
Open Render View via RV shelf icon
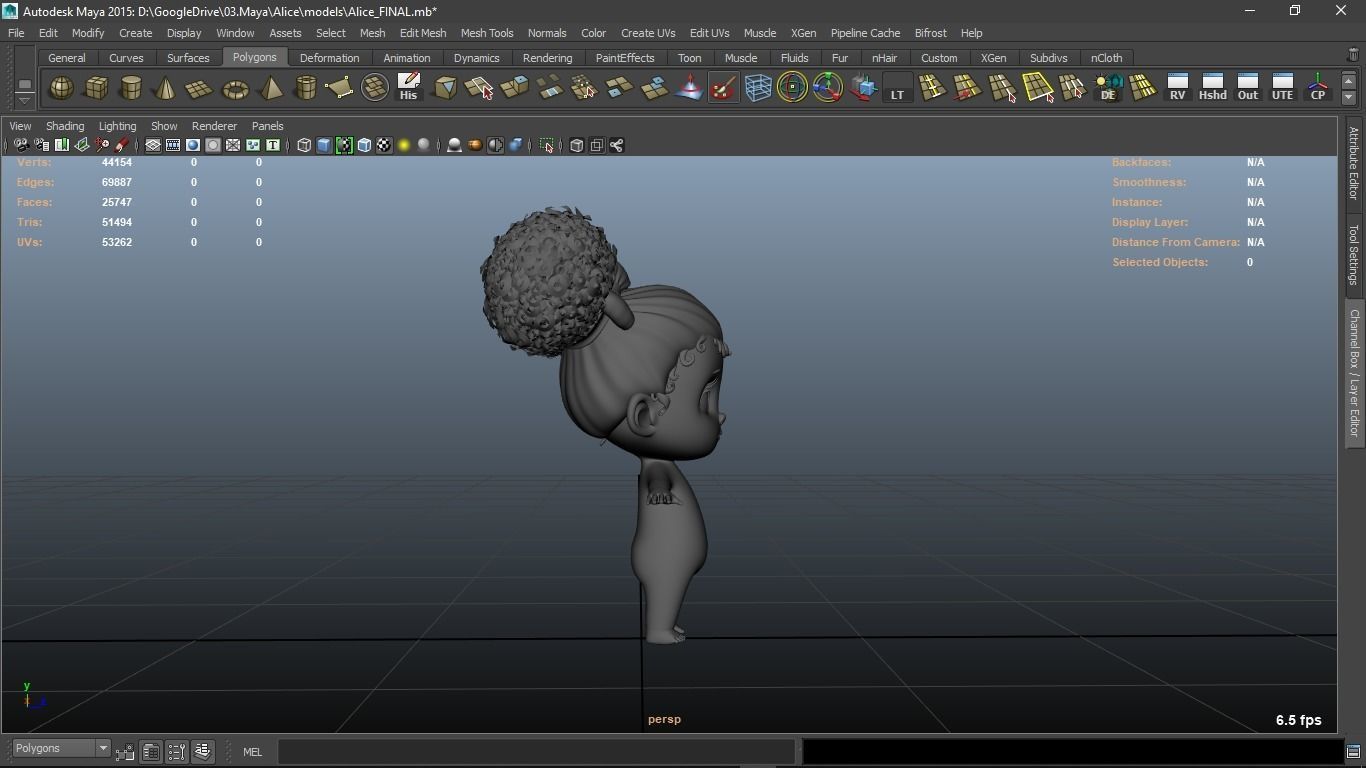(1178, 88)
